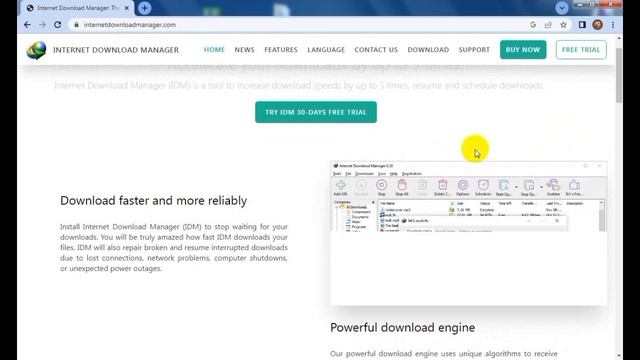
Task: Click the page vertical scrollbar thumb
Action: click(x=619, y=76)
